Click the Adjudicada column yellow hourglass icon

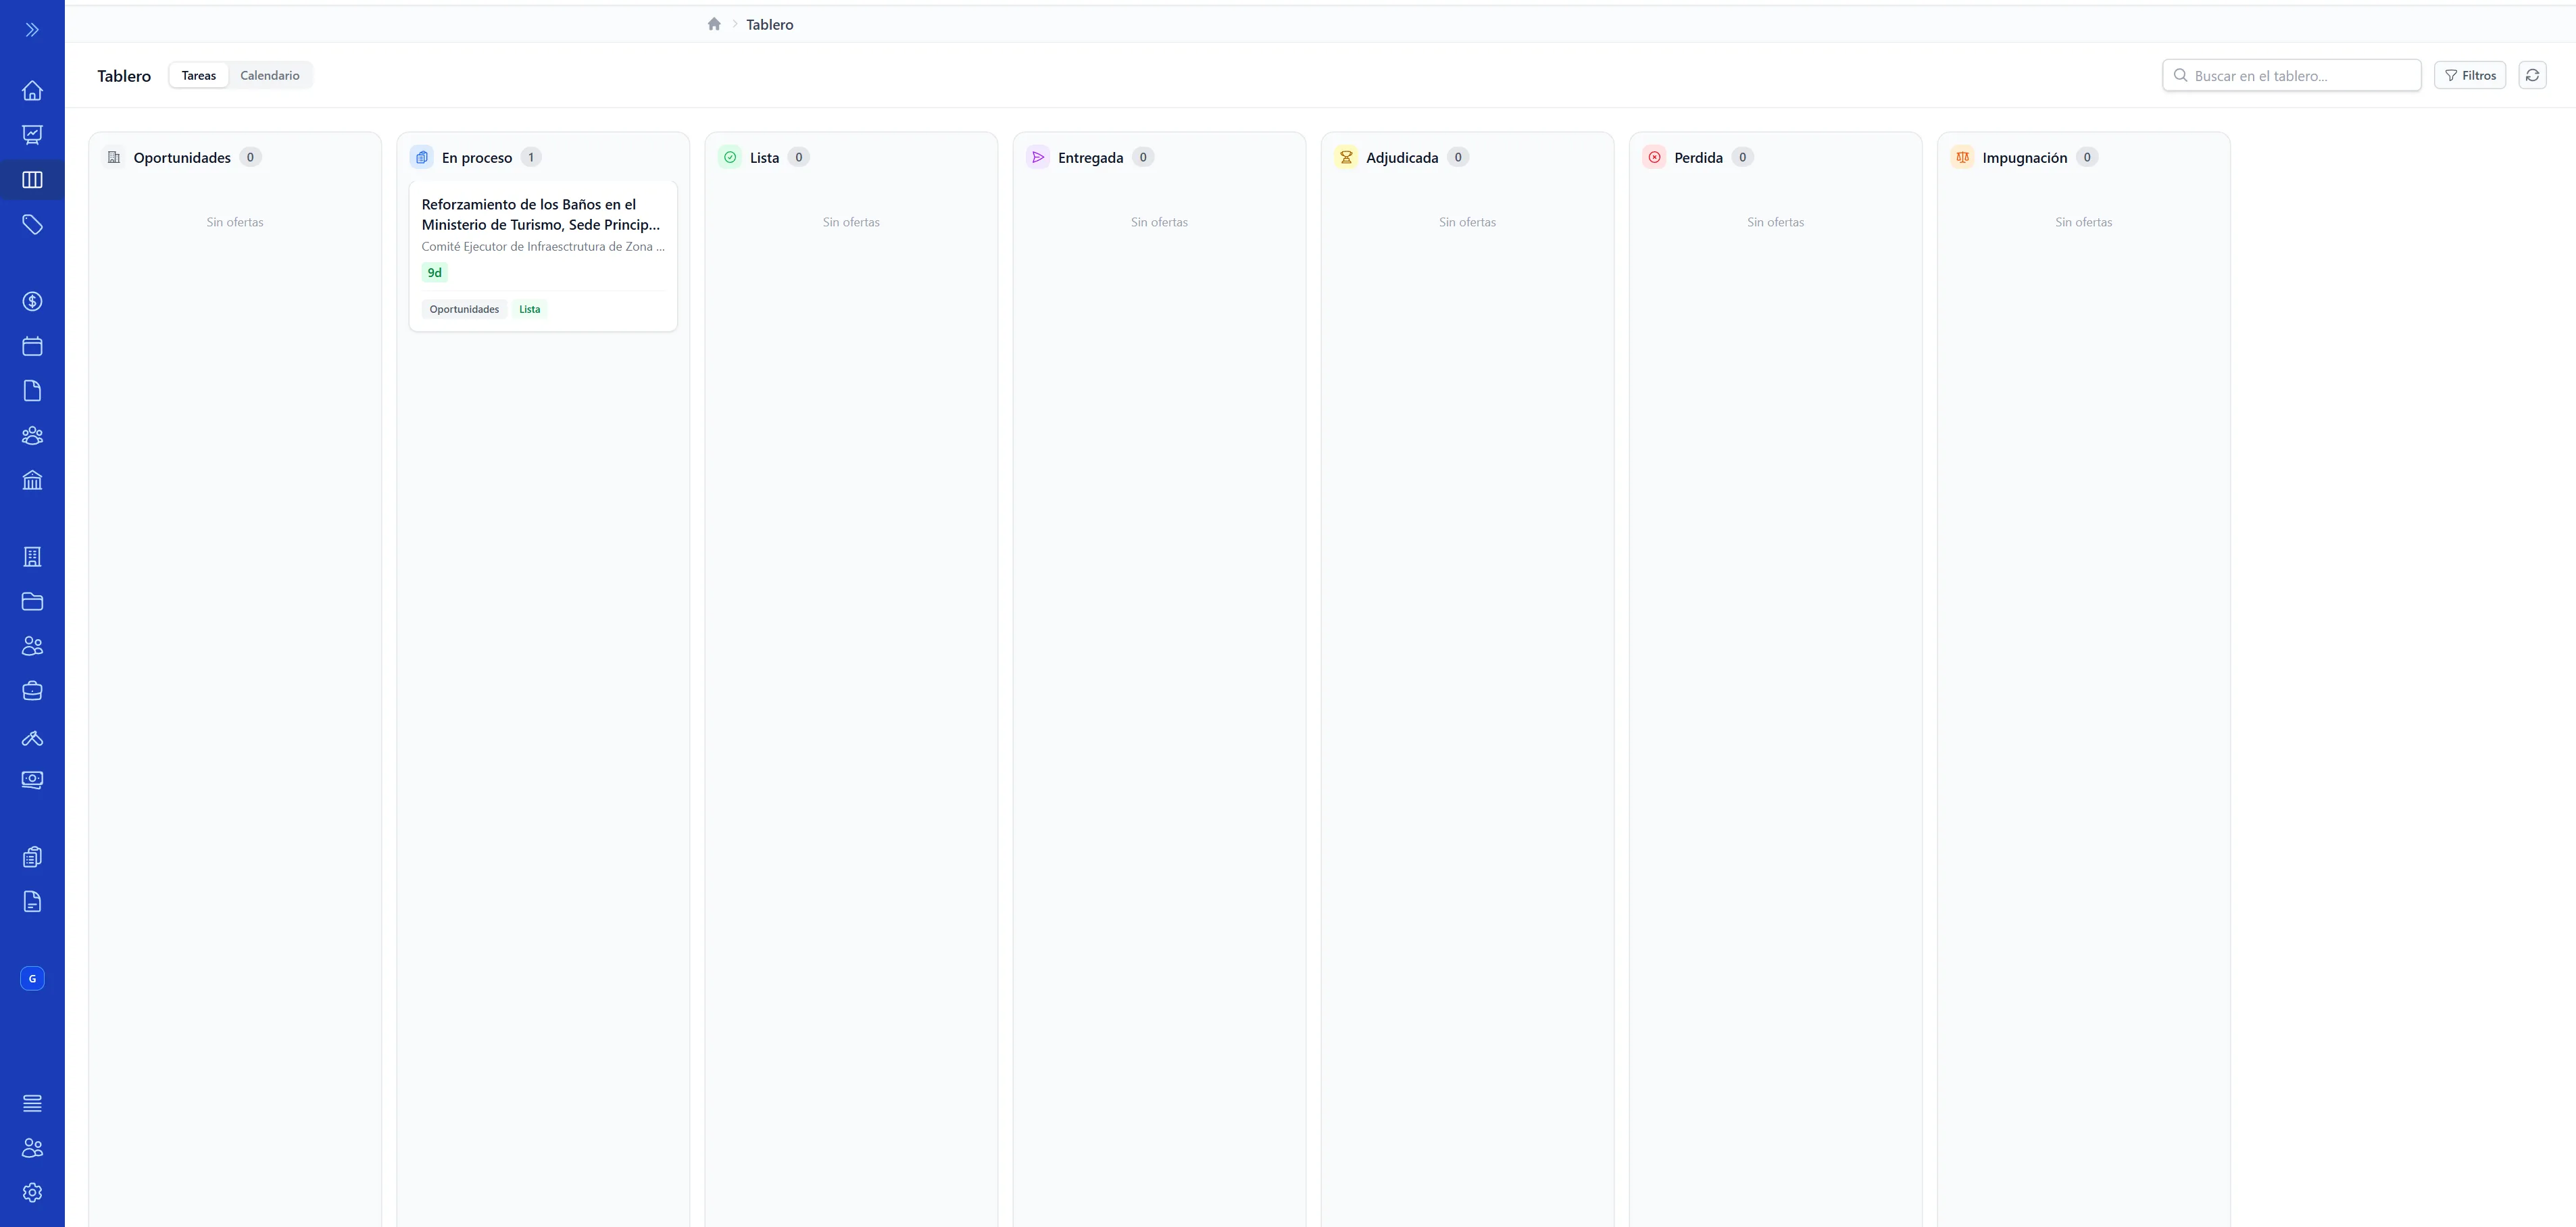pos(1346,157)
